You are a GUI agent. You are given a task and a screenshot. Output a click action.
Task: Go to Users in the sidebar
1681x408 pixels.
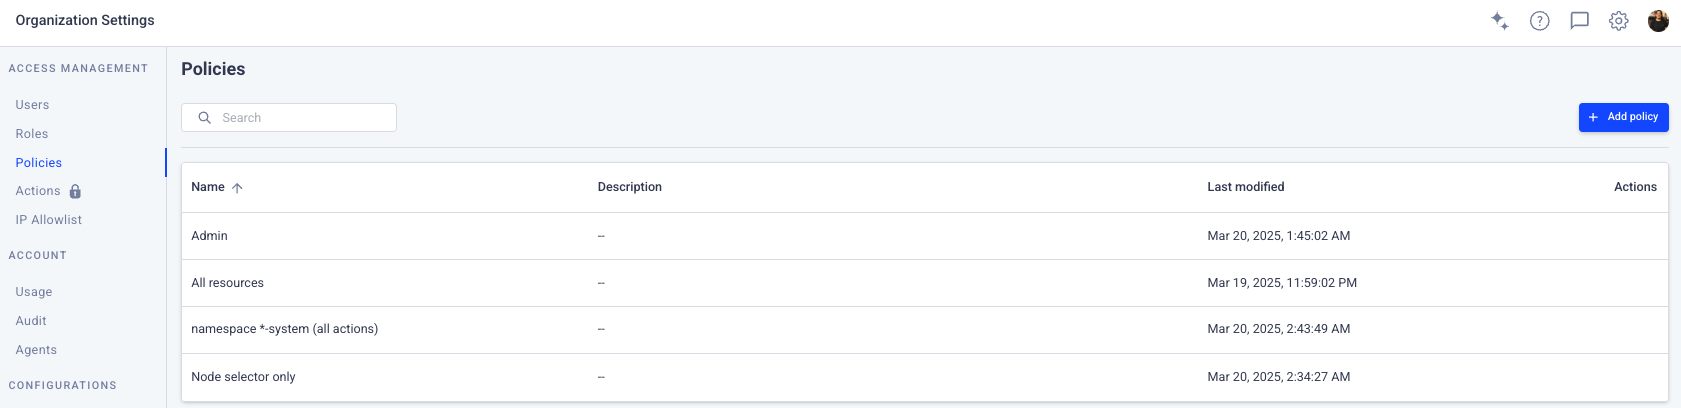(x=32, y=105)
